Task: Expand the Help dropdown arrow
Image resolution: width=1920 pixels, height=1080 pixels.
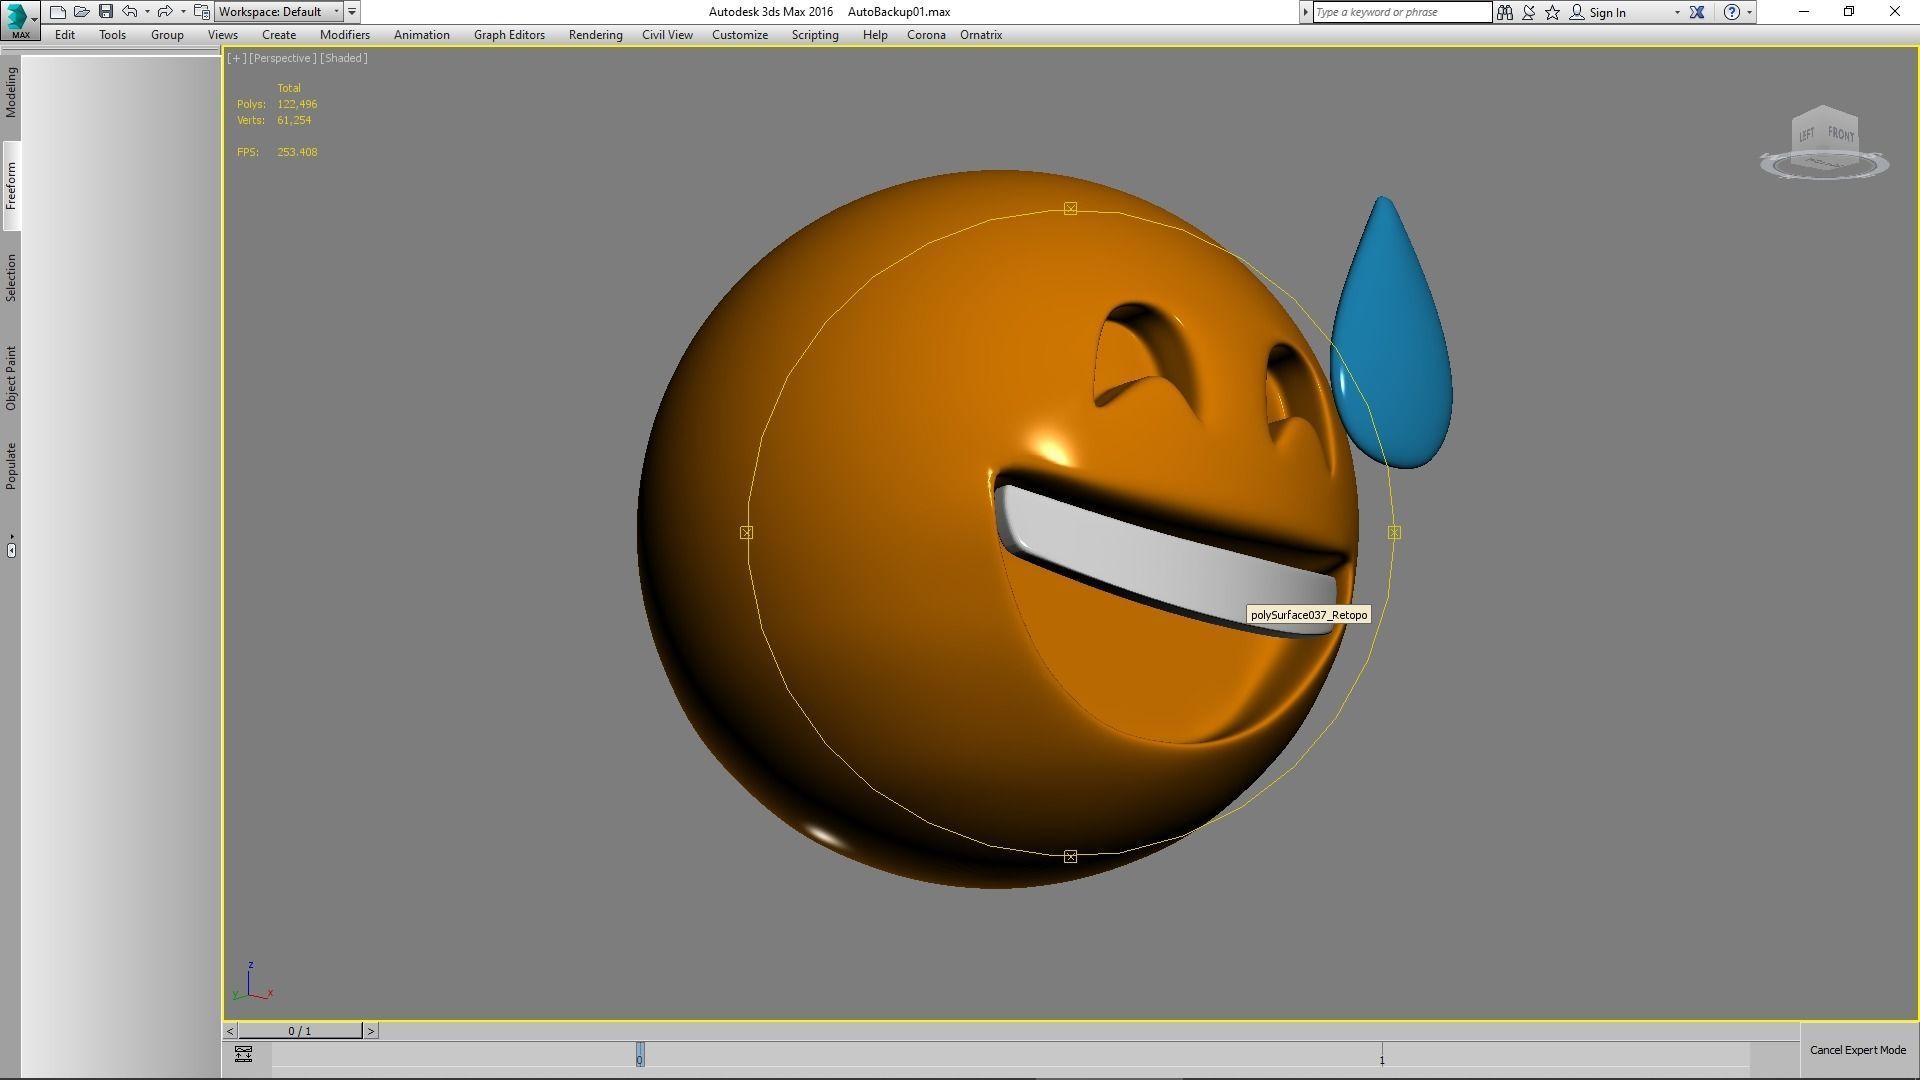Action: [1749, 12]
